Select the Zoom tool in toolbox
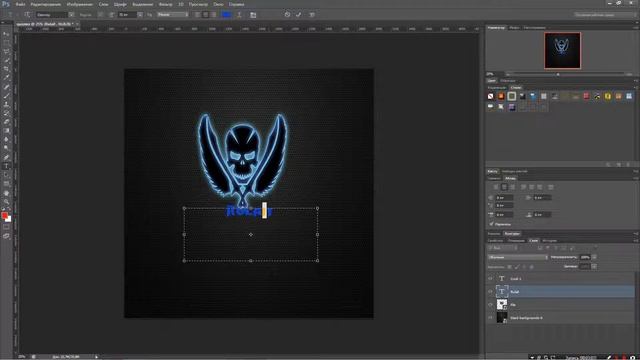This screenshot has width=640, height=360. (6, 202)
